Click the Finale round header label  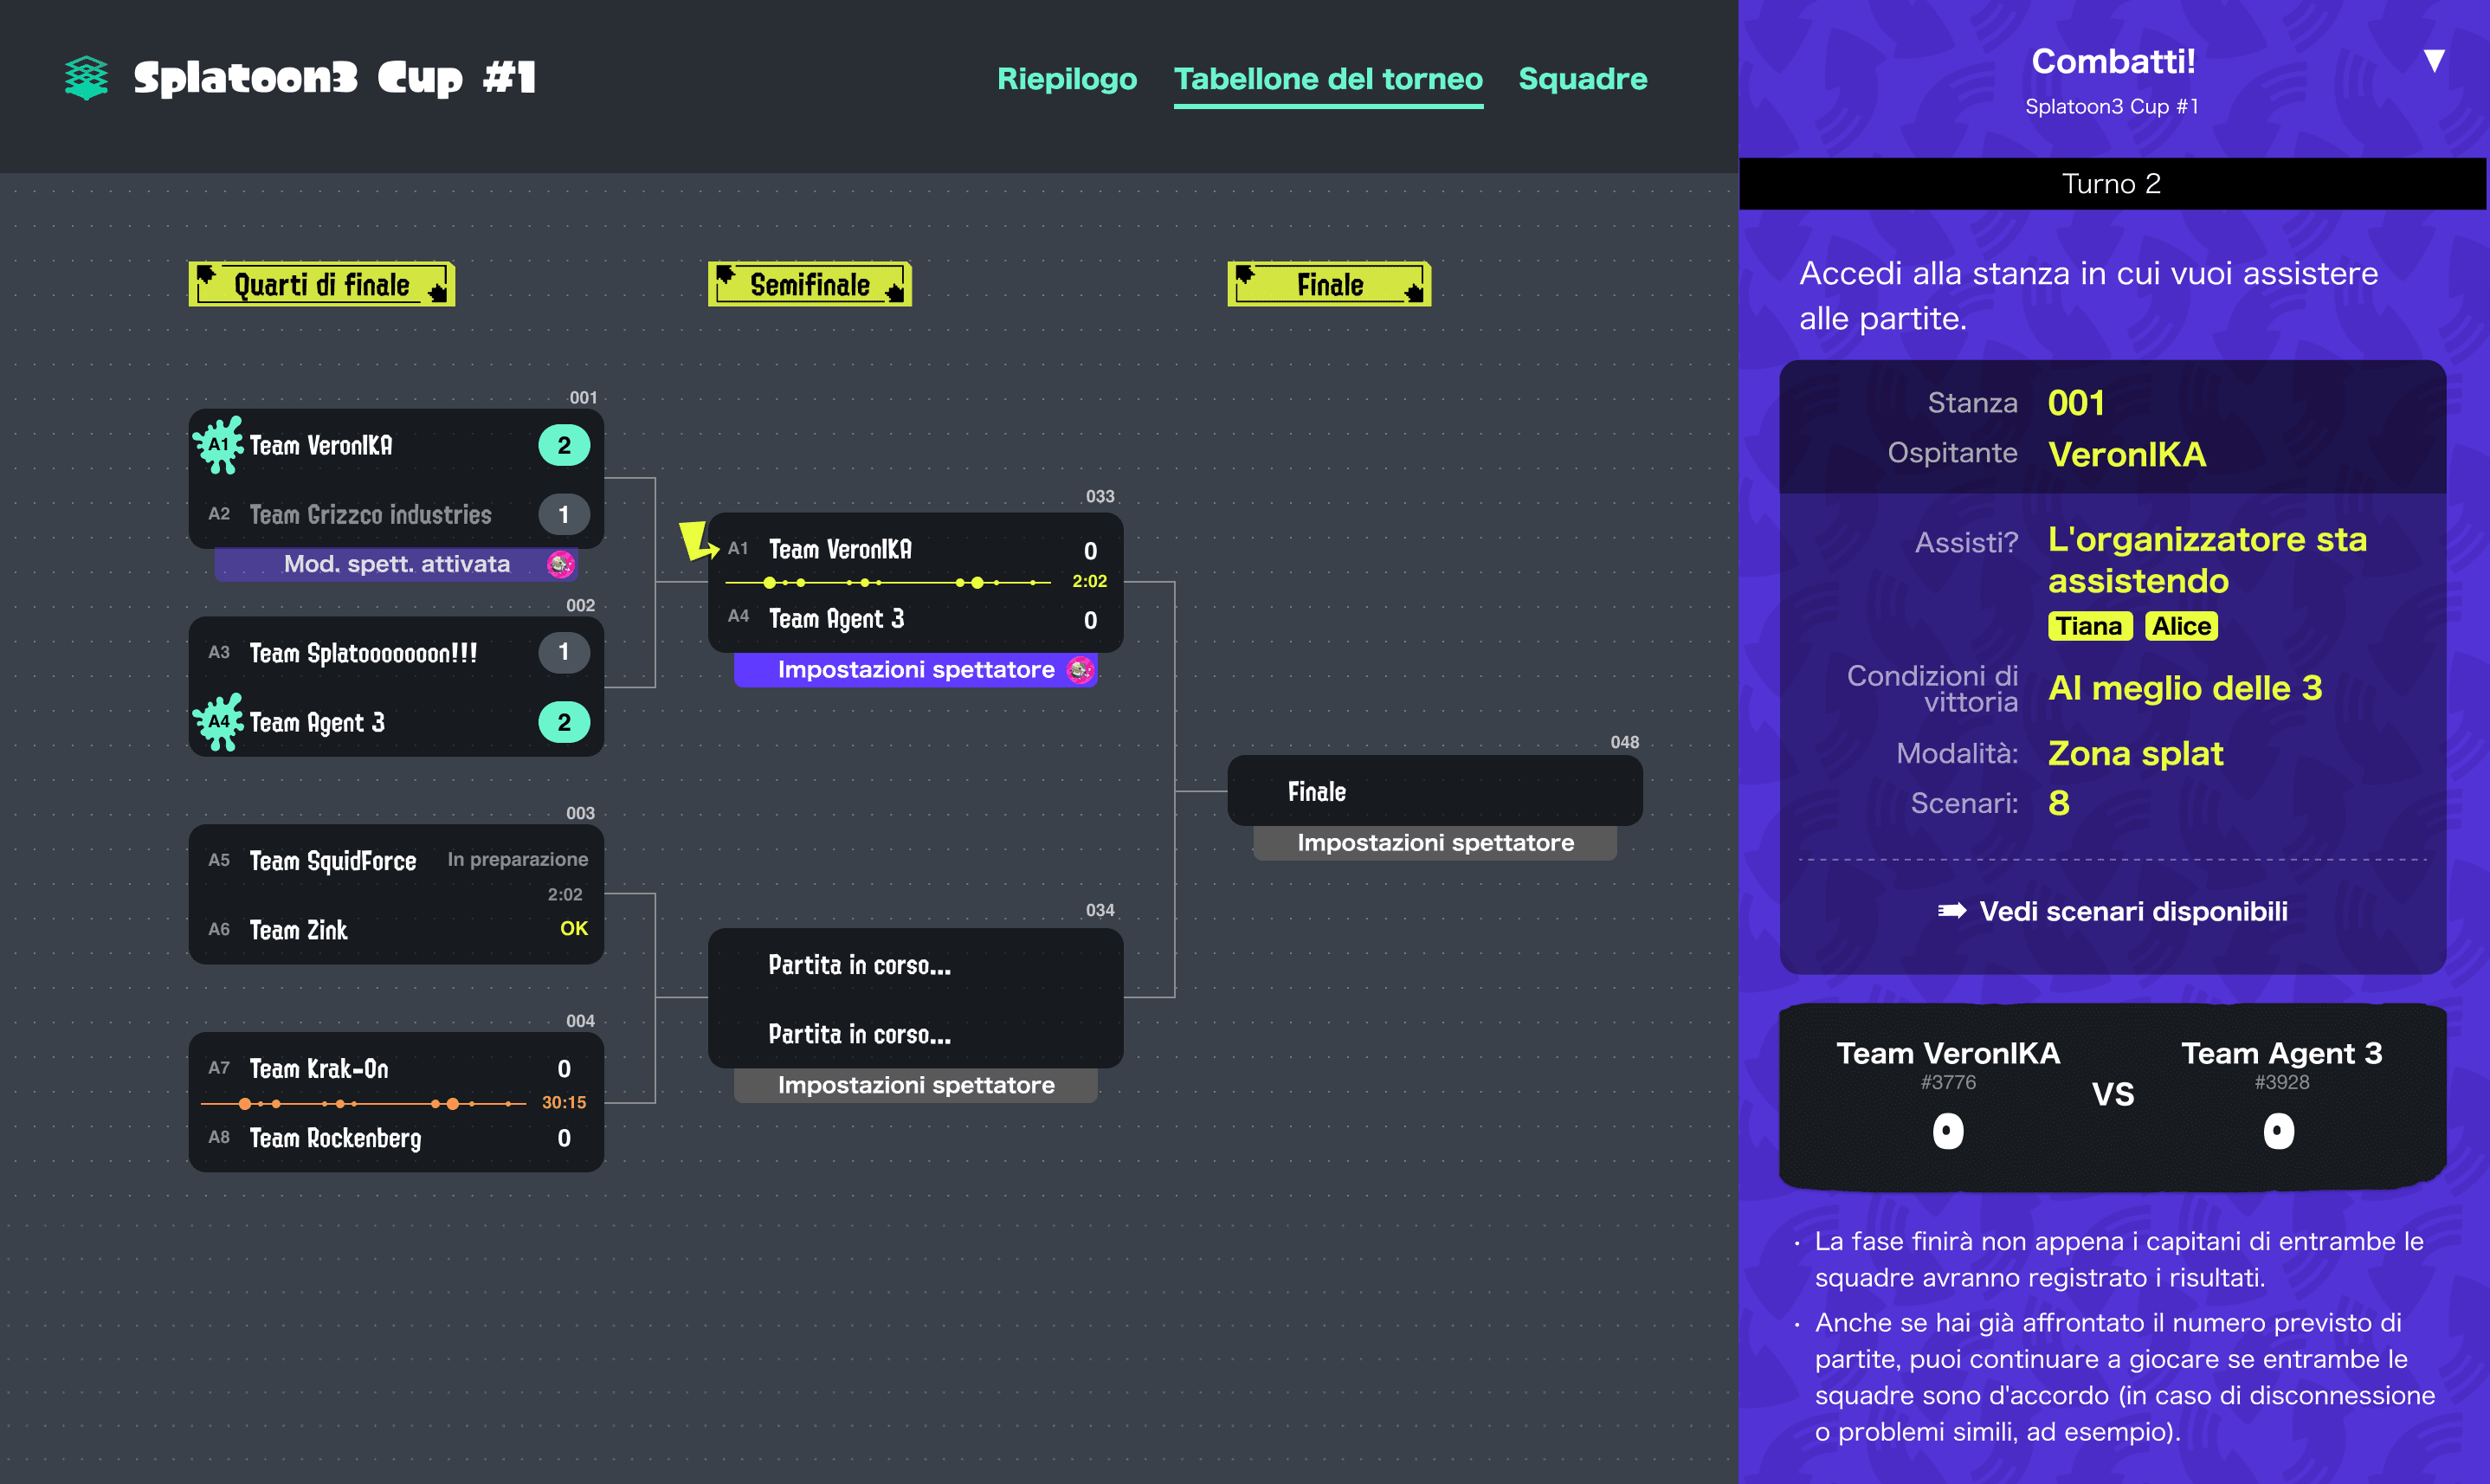pos(1329,285)
